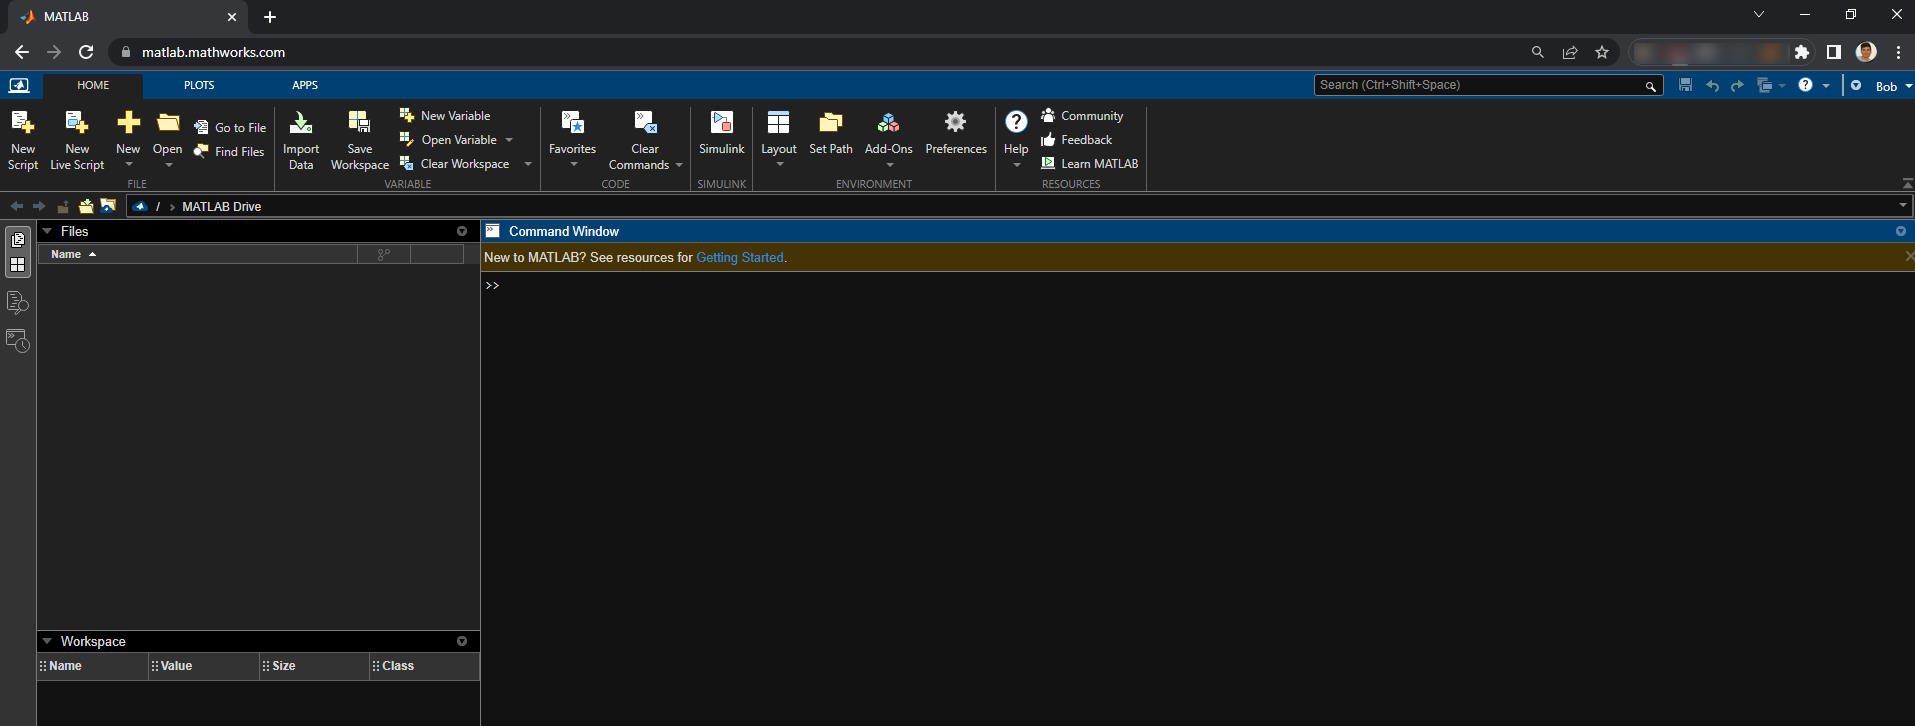Open the Command History sidebar icon
The height and width of the screenshot is (726, 1915).
click(18, 341)
